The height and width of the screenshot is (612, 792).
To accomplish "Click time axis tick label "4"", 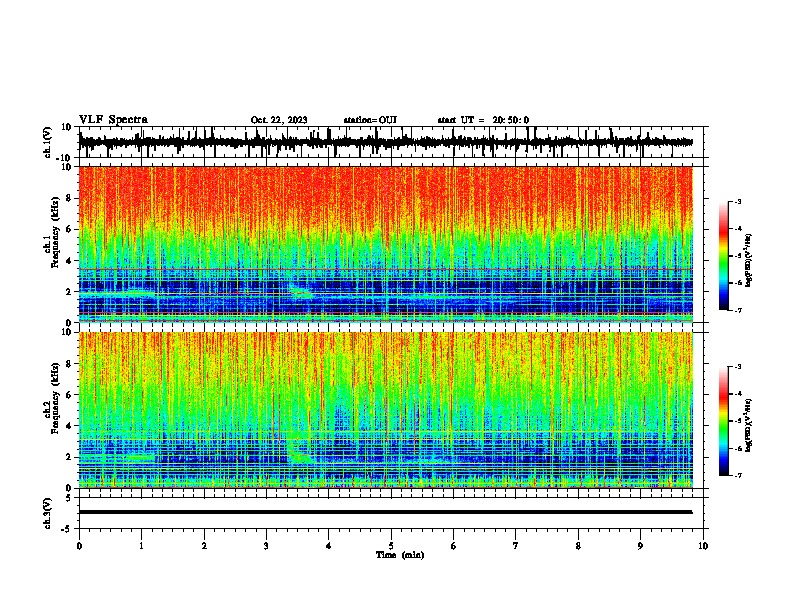I will tap(329, 546).
